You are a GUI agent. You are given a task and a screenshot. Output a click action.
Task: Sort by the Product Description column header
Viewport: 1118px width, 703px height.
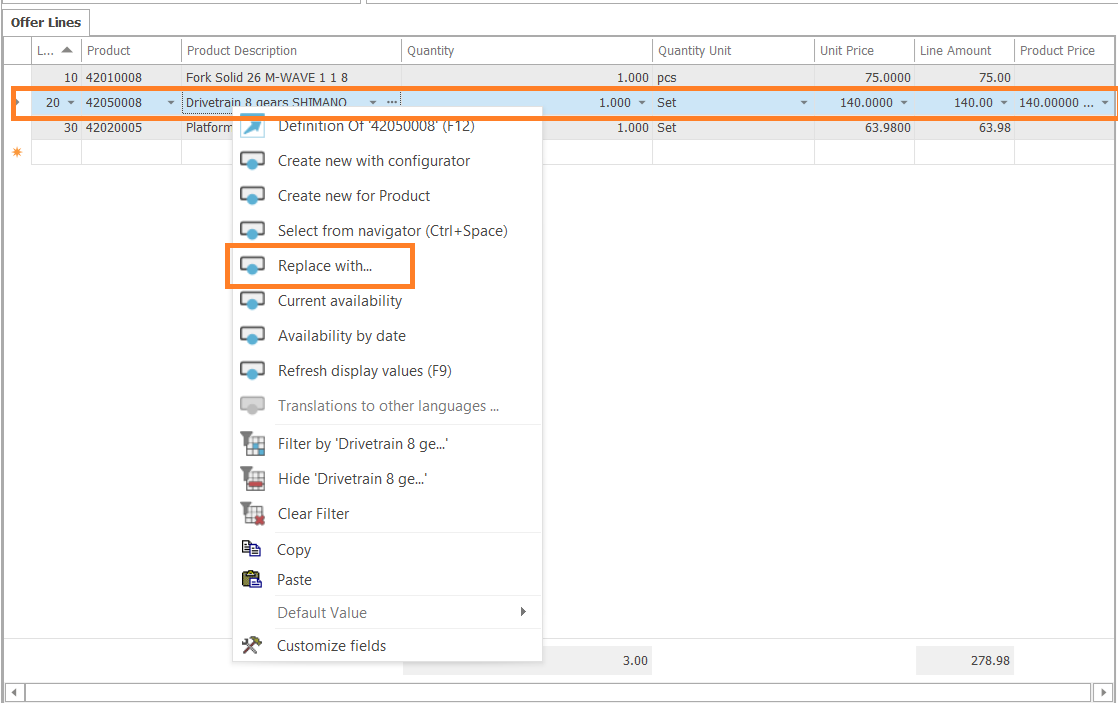[x=291, y=51]
